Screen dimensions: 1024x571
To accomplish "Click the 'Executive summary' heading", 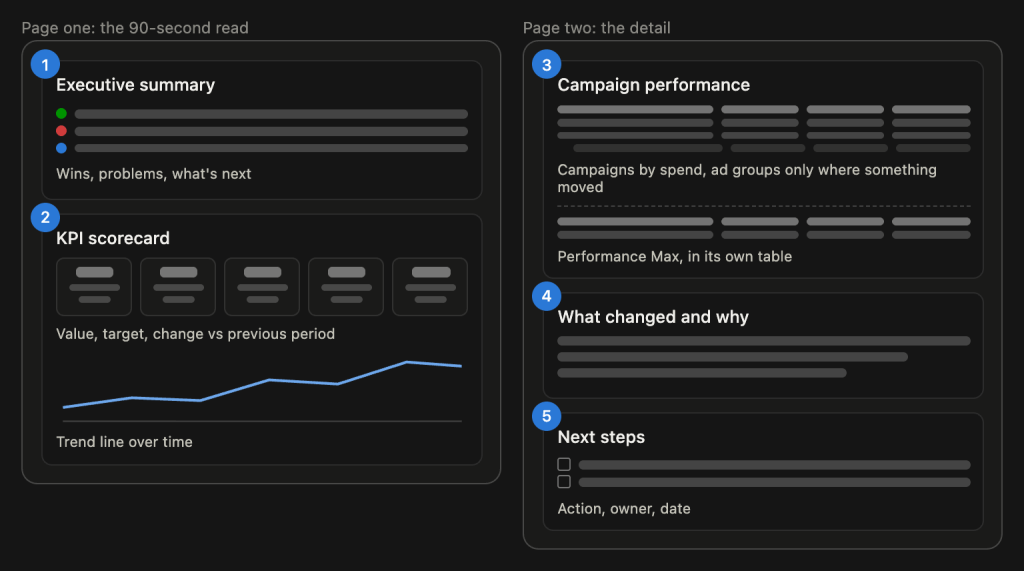I will click(135, 85).
